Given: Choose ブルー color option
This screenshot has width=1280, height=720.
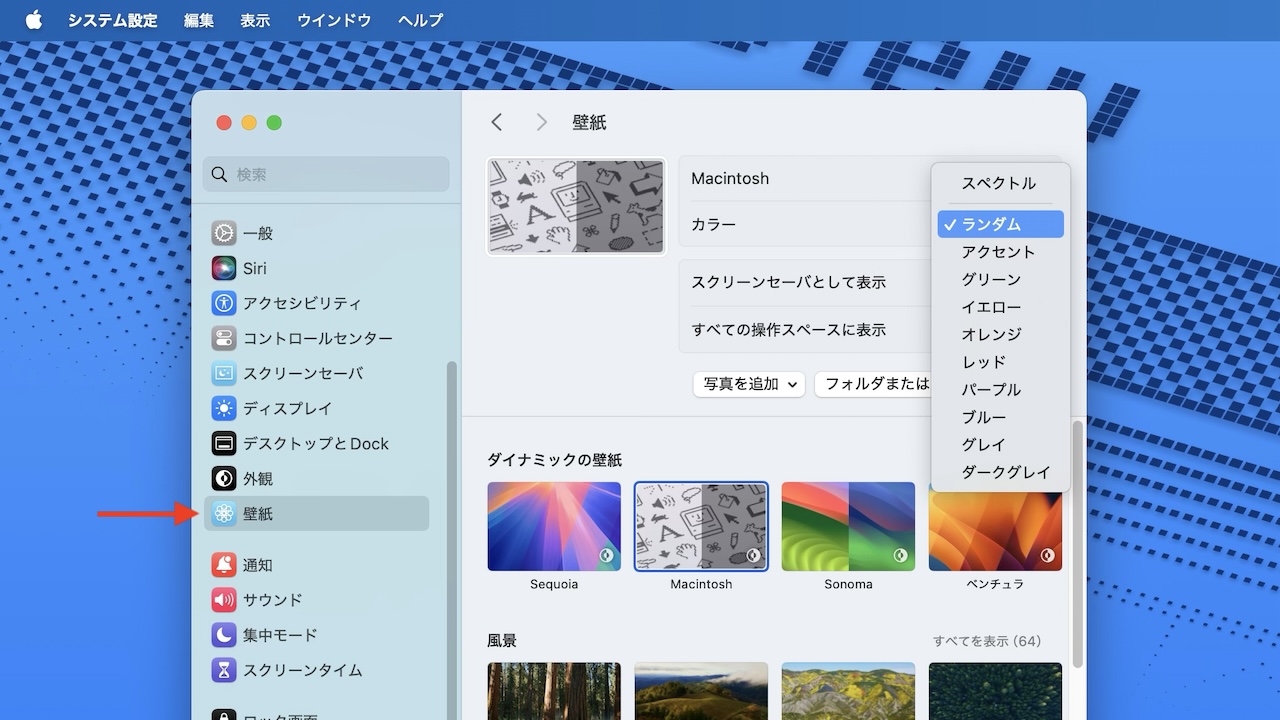Looking at the screenshot, I should point(1000,417).
